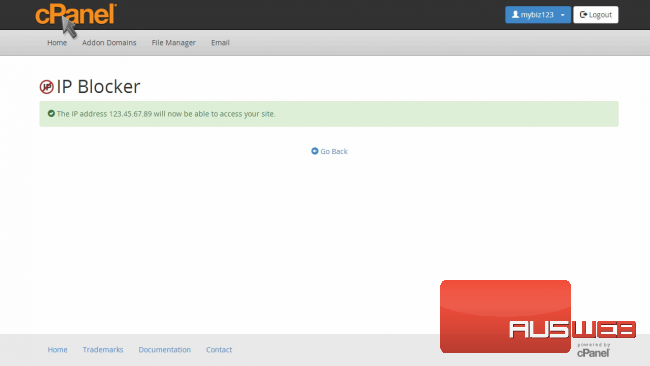
Task: Follow the Go Back link
Action: pos(330,151)
